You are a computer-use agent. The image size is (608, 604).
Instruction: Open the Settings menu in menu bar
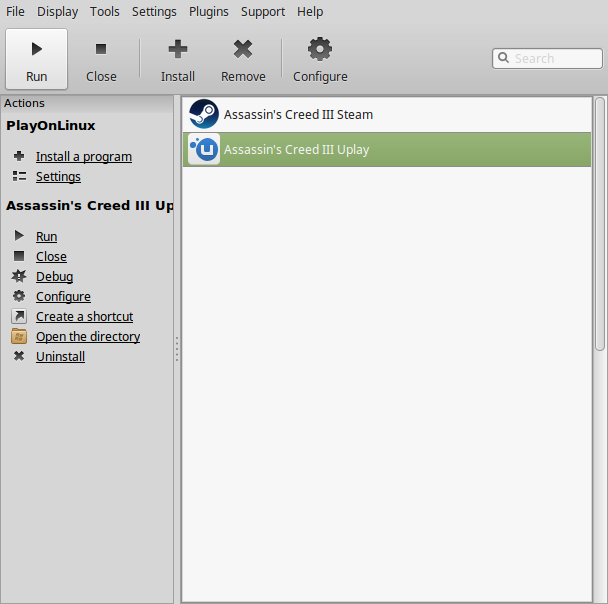pyautogui.click(x=154, y=12)
